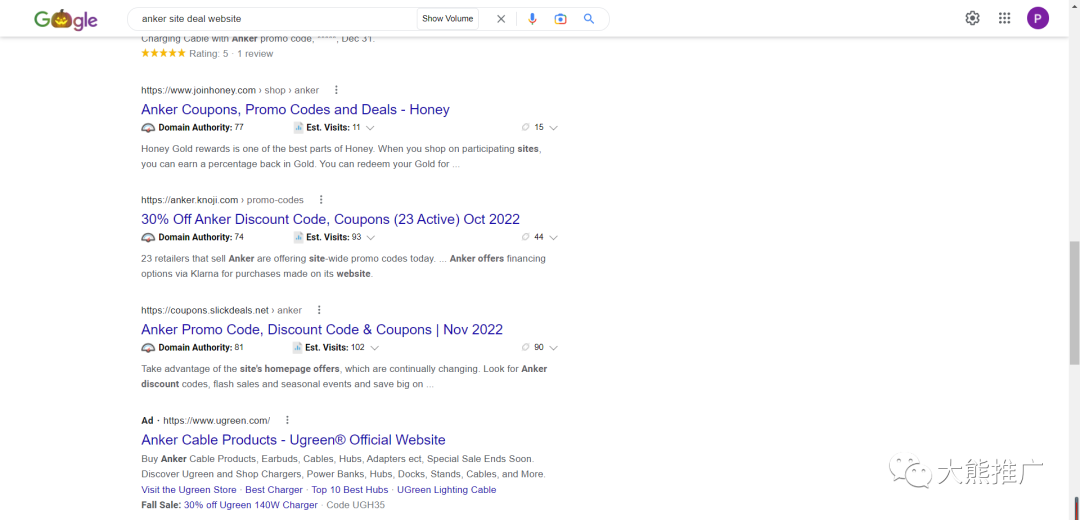Screen dimensions: 1080x520
Task: Open Anker Coupons, Promo Codes and Deals - Honey
Action: point(295,110)
